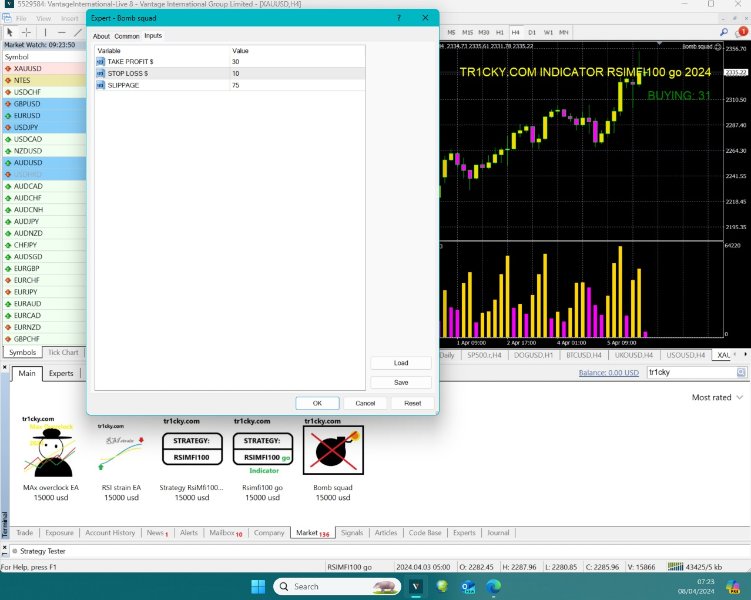Switch to the BTCUSD,H4 chart tab
Viewport: 751px width, 600px height.
coord(583,355)
